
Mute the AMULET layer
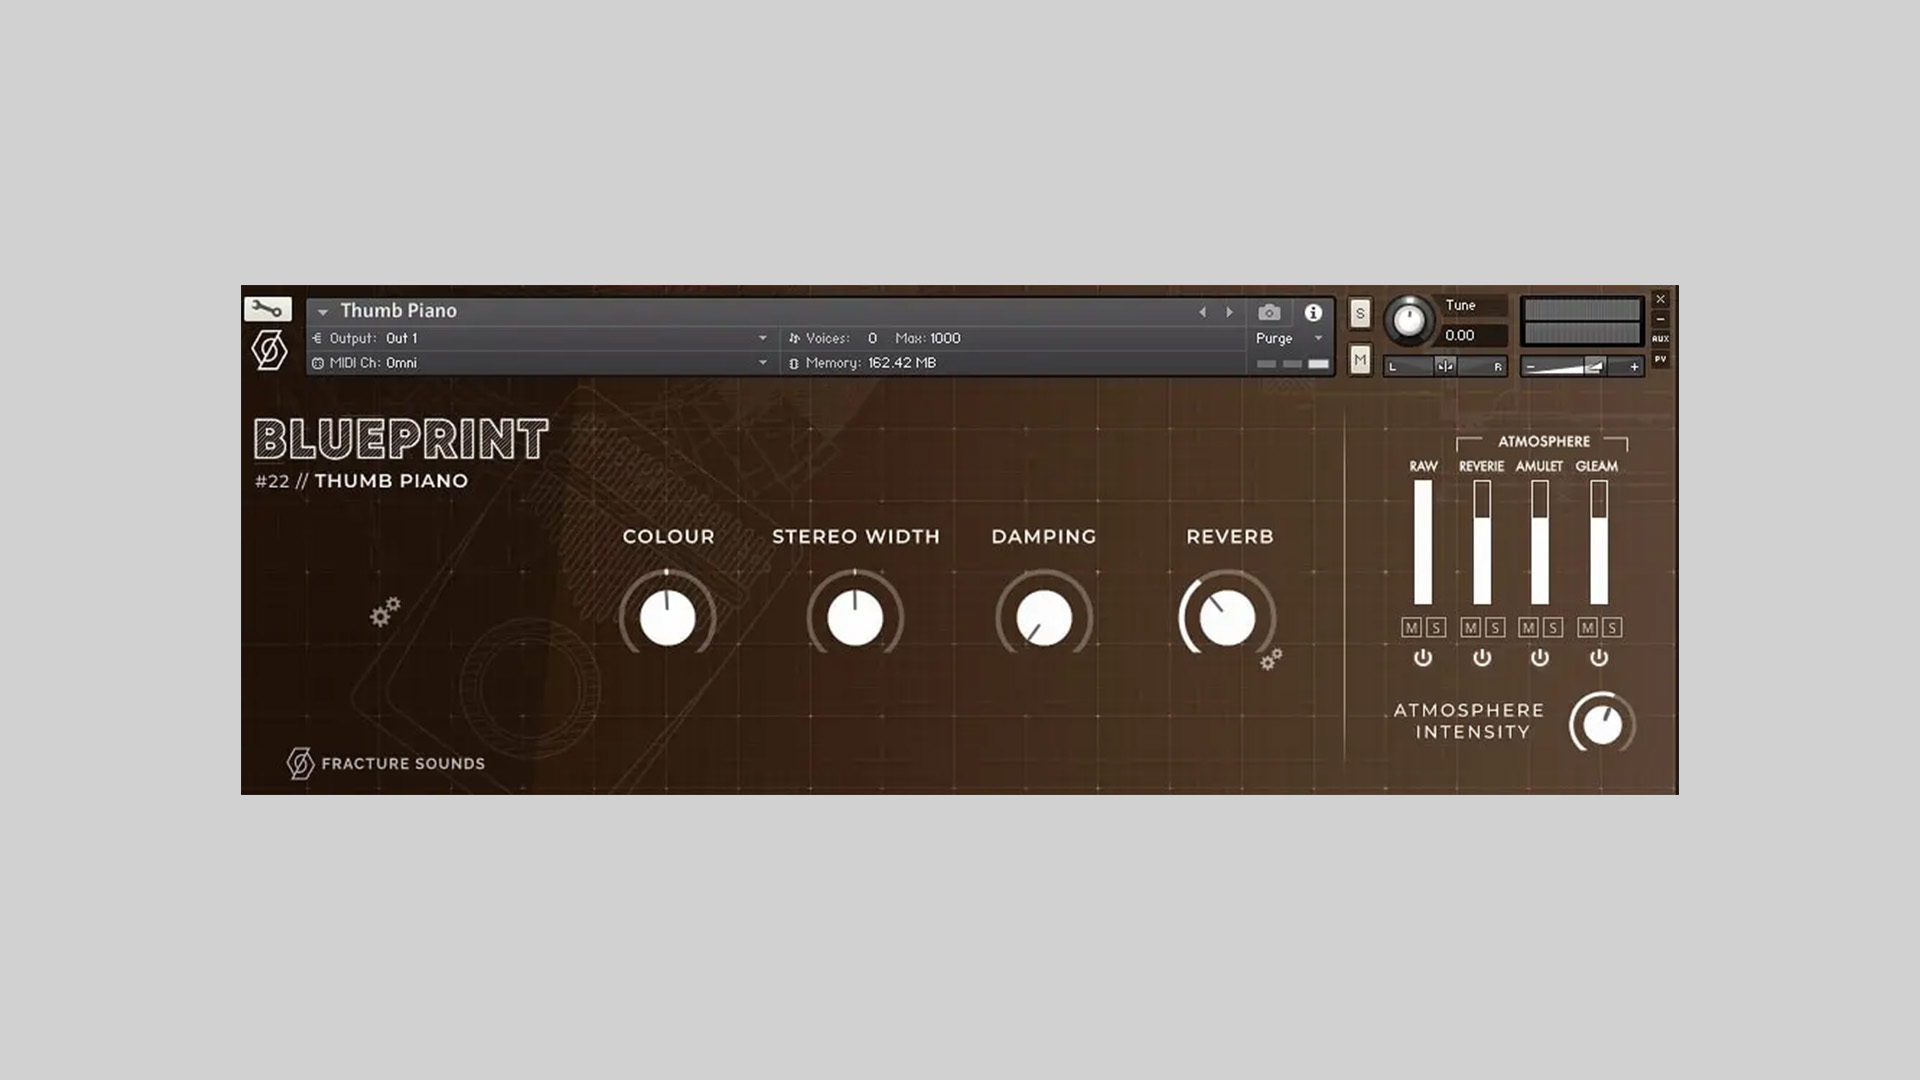tap(1528, 627)
